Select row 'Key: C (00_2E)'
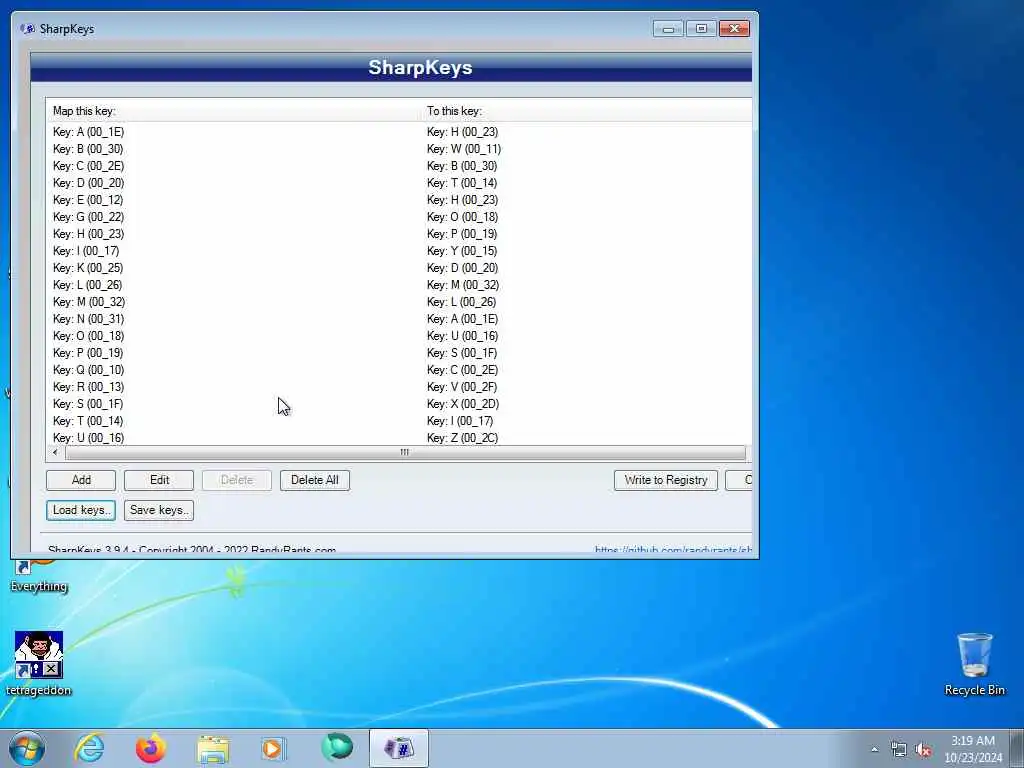 click(88, 166)
